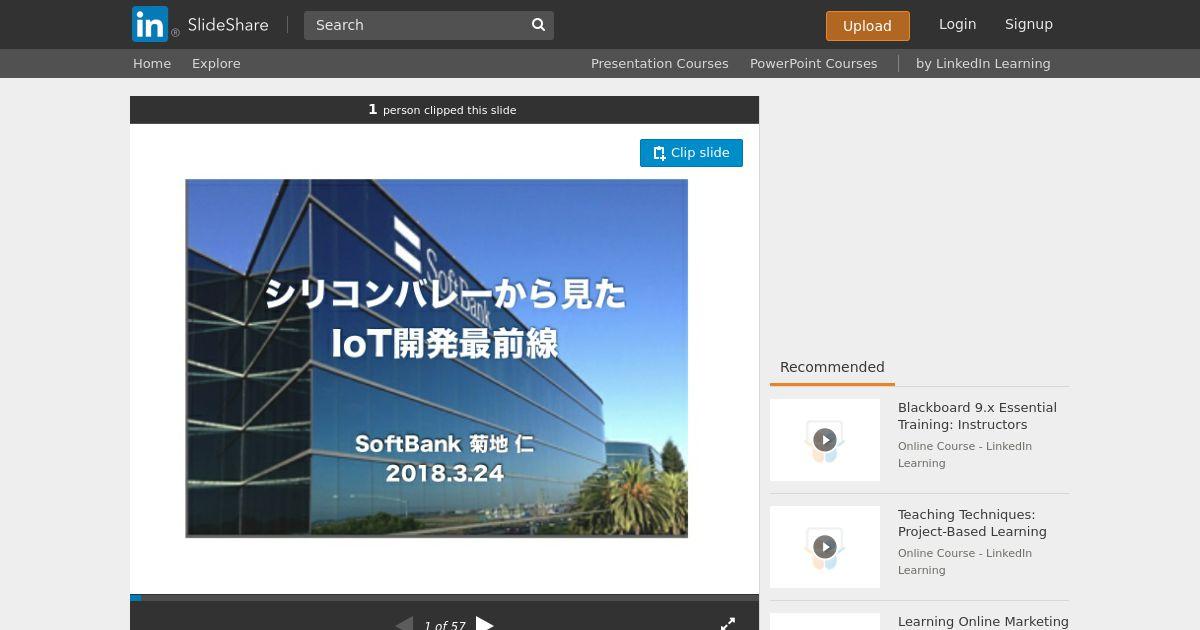Open Blackboard 9.x Essential Training: Instructors
The height and width of the screenshot is (630, 1200).
(x=977, y=416)
